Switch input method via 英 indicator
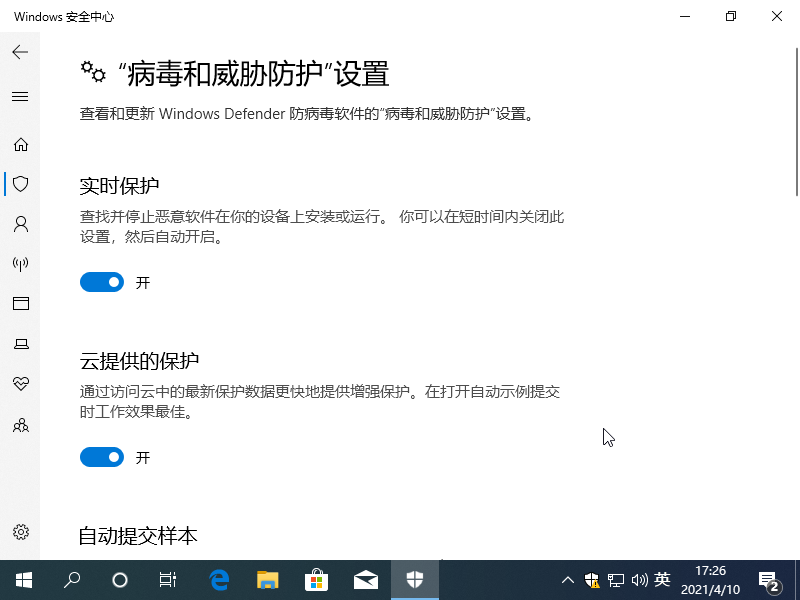This screenshot has height=600, width=800. point(662,580)
